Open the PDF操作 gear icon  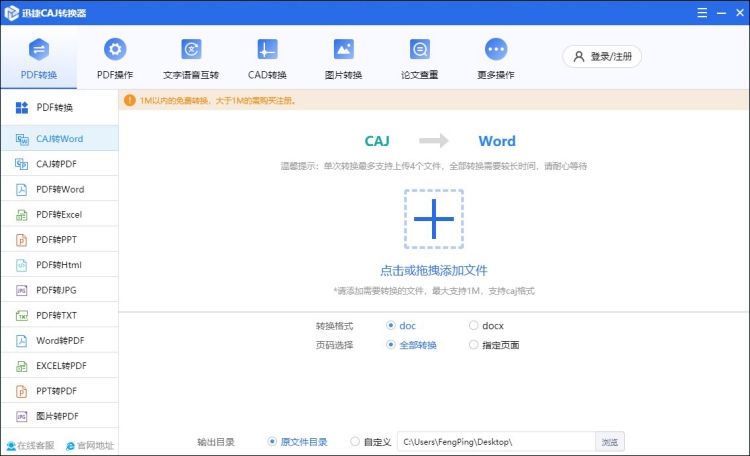point(115,49)
